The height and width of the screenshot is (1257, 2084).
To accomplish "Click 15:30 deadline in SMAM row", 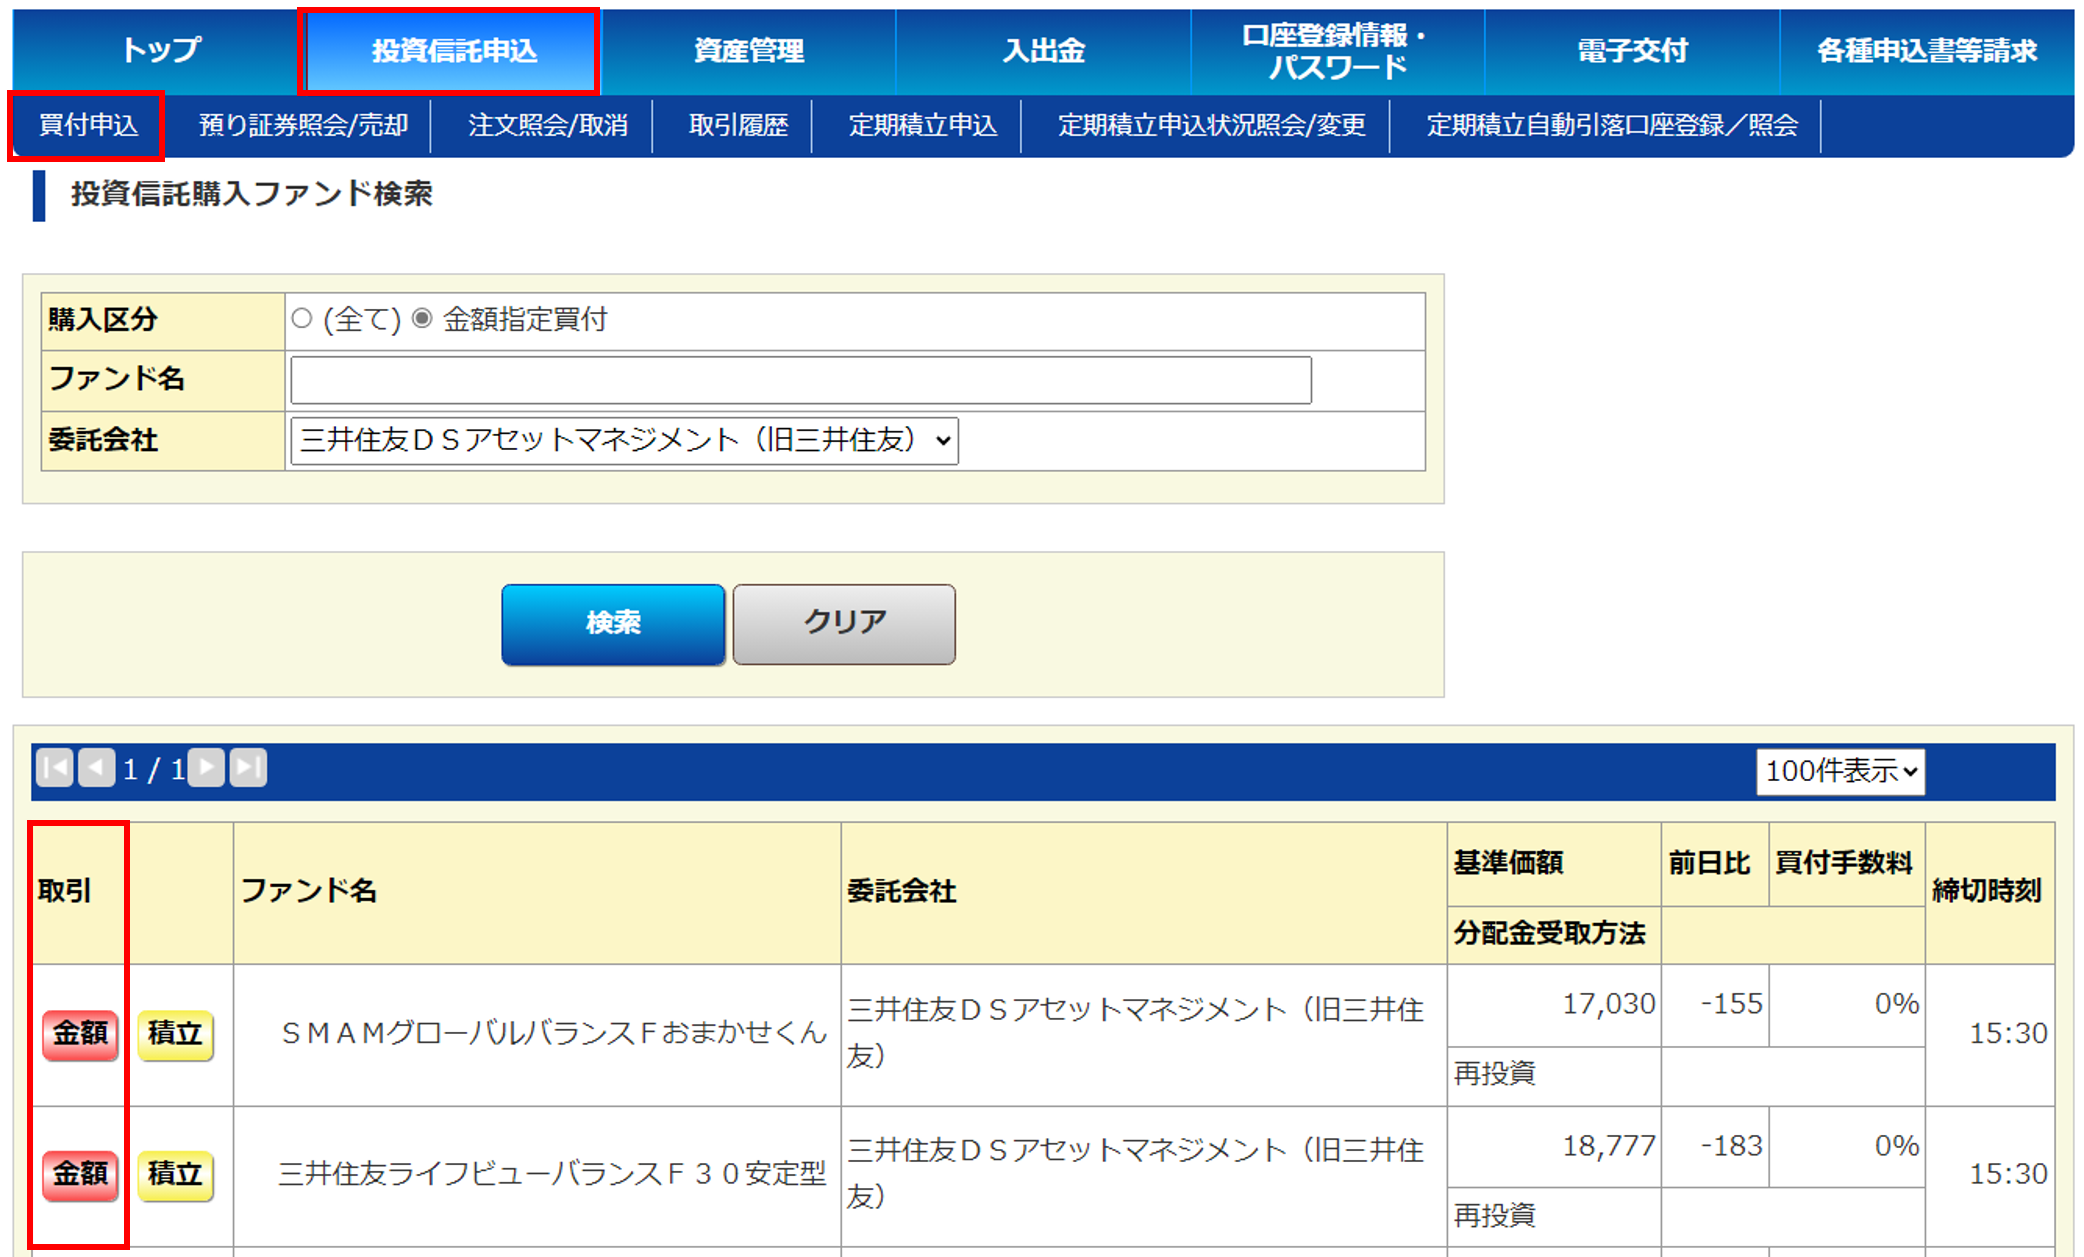I will pos(2008,1033).
